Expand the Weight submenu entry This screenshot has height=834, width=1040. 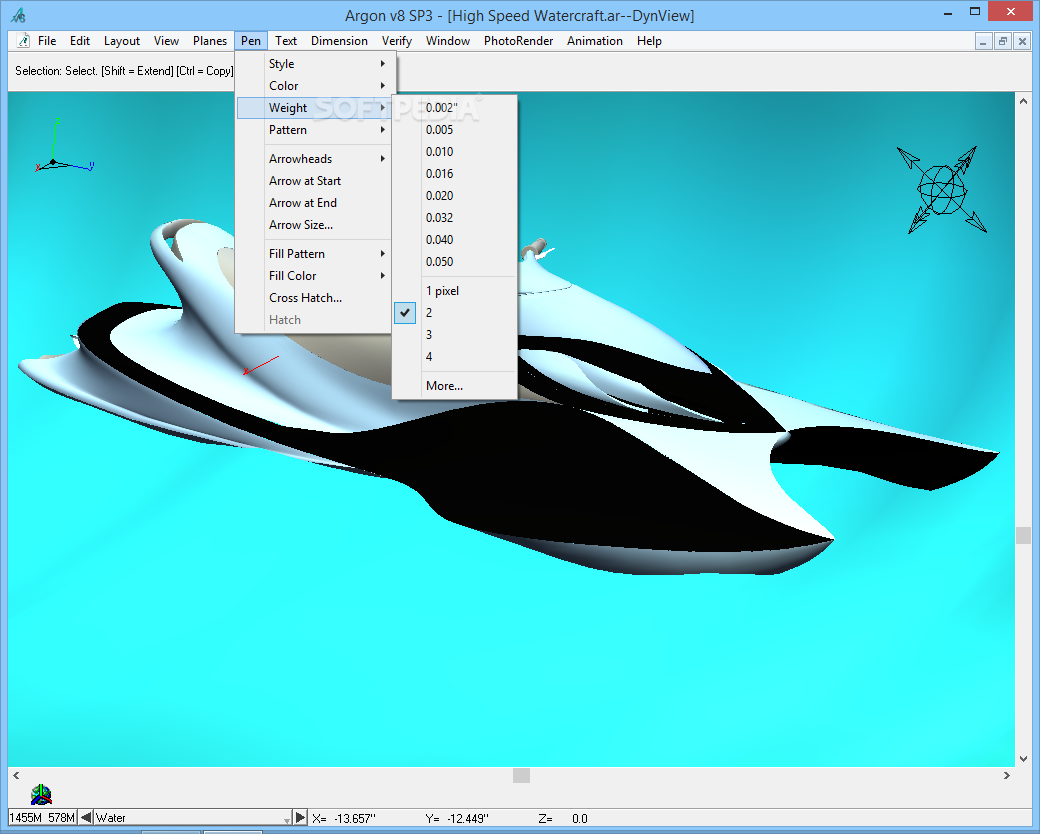pyautogui.click(x=316, y=107)
